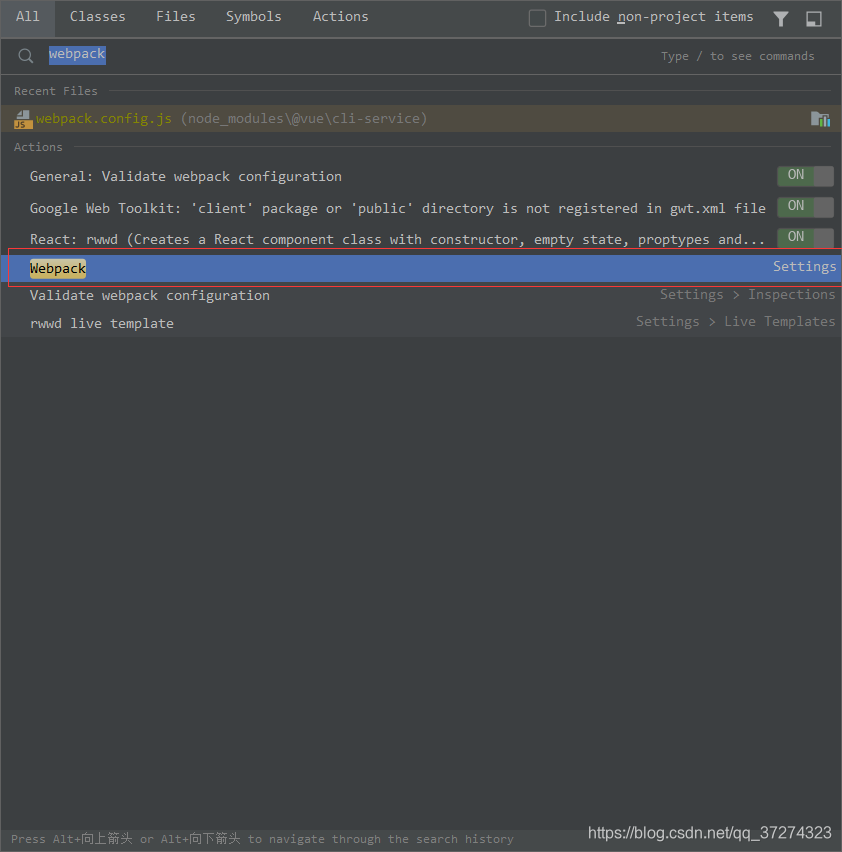Switch to the Files tab
842x852 pixels.
coord(175,17)
